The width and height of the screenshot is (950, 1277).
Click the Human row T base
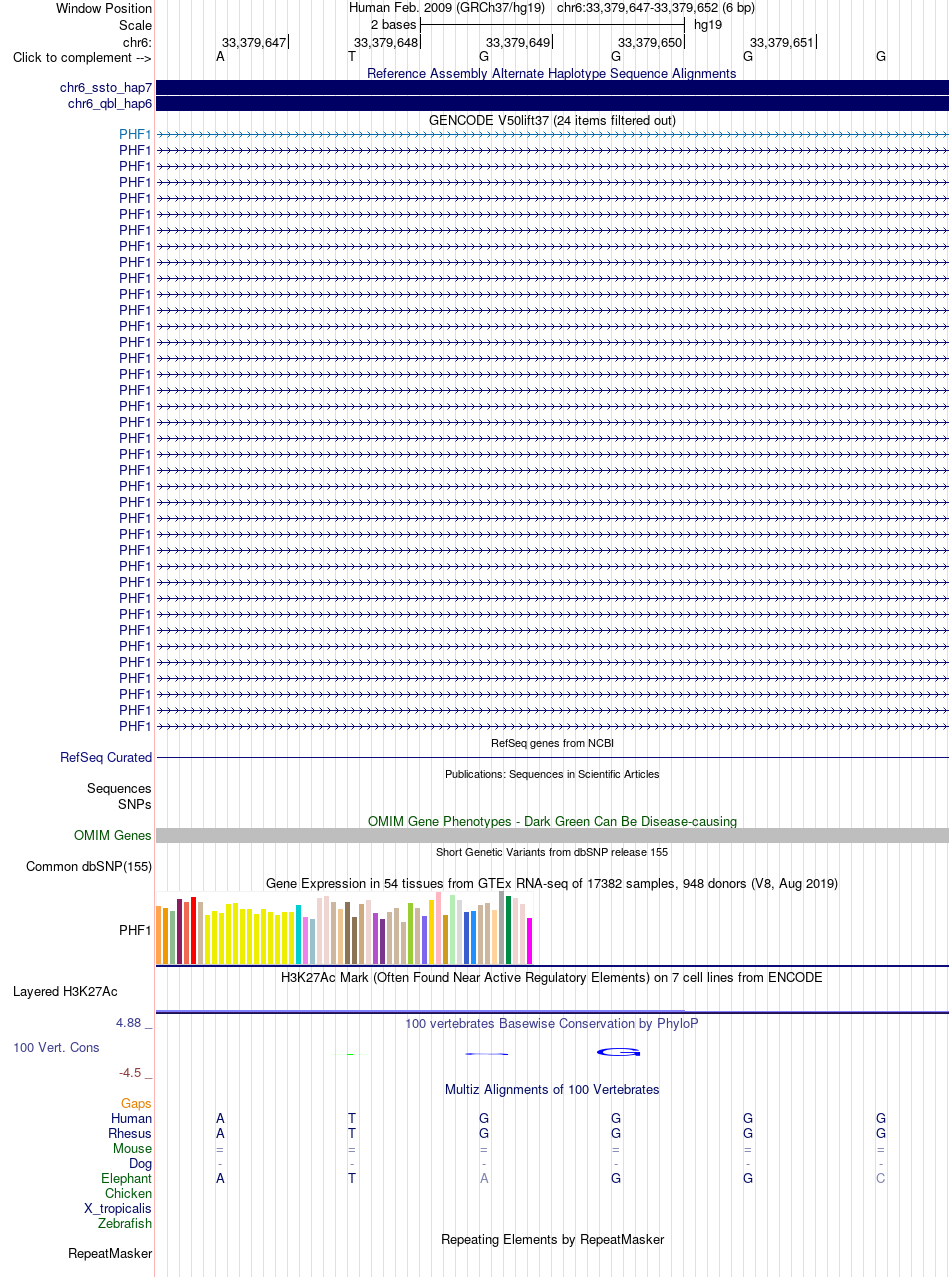352,1119
